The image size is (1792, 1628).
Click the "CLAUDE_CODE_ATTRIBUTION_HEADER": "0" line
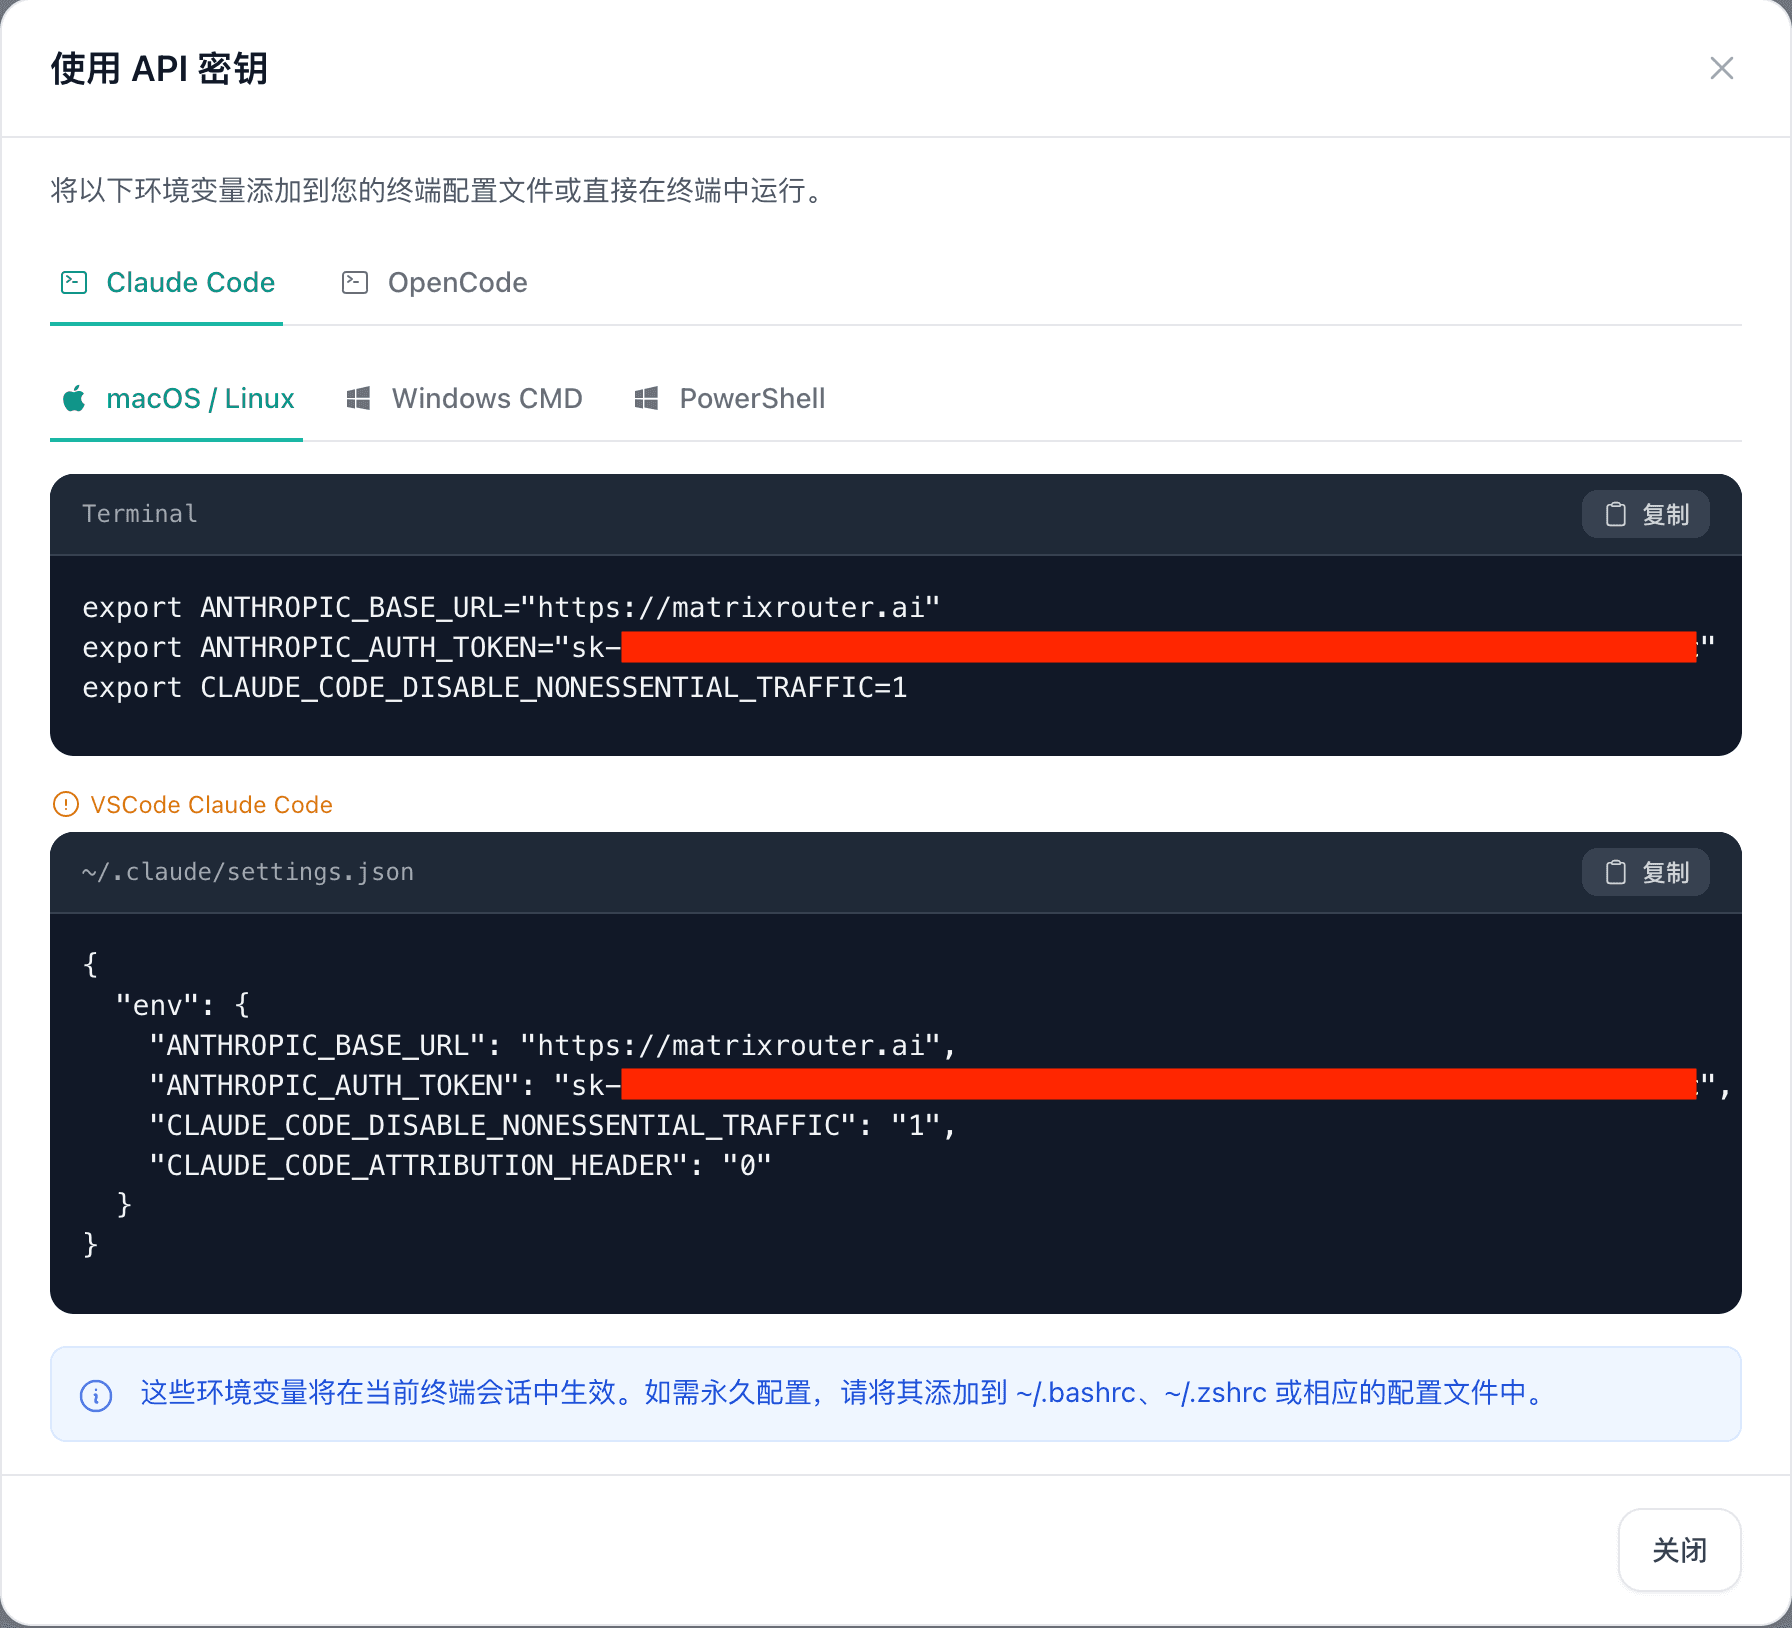tap(460, 1166)
